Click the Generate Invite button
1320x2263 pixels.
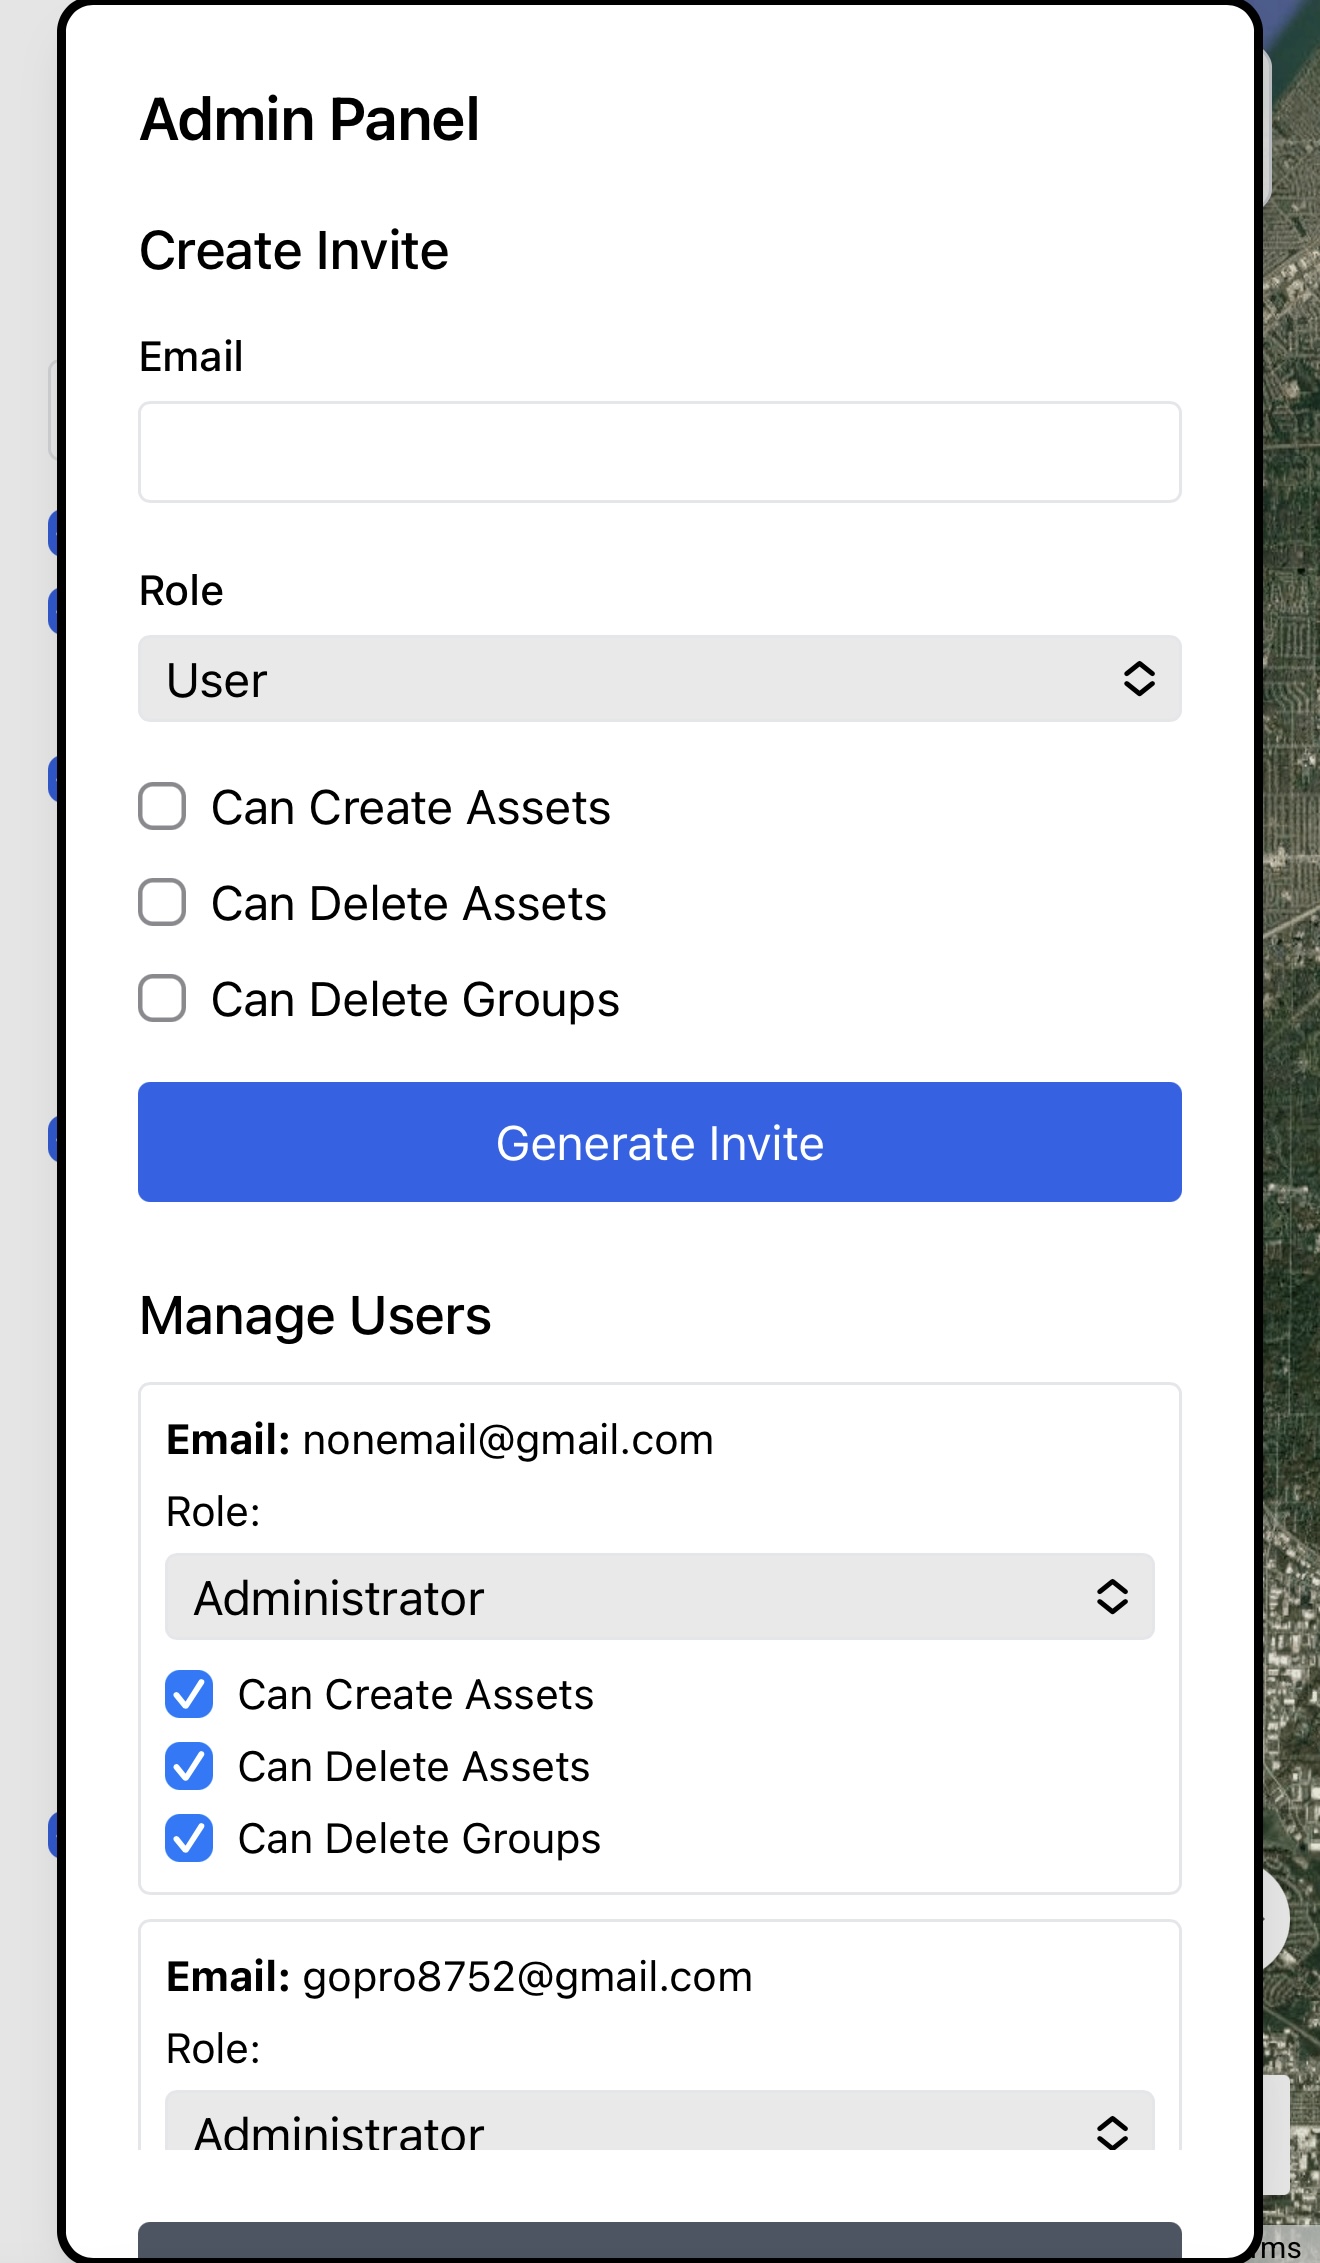(x=660, y=1142)
